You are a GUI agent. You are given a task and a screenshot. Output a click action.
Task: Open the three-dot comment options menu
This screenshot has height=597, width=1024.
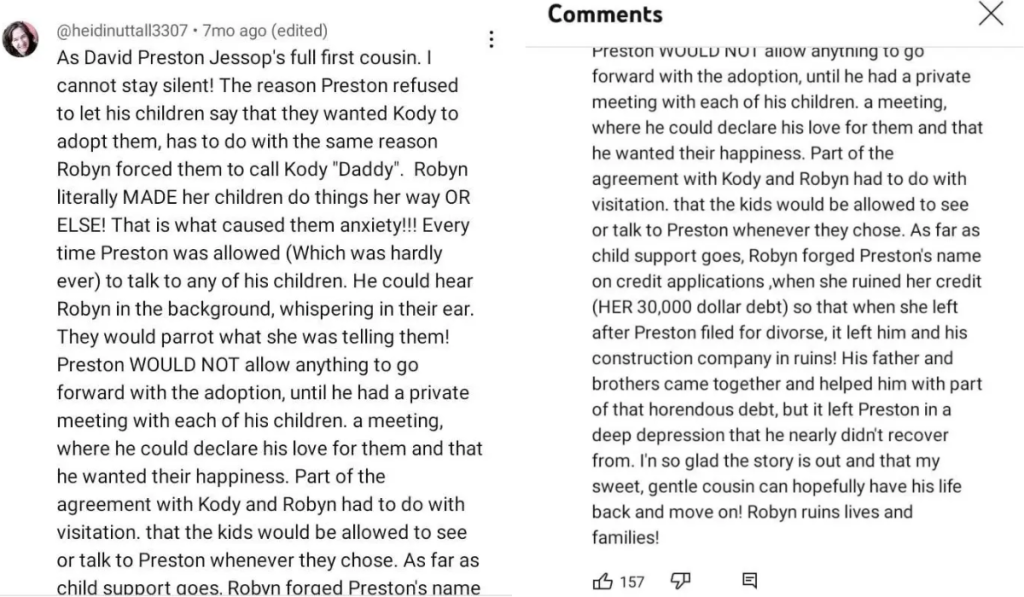click(x=491, y=39)
